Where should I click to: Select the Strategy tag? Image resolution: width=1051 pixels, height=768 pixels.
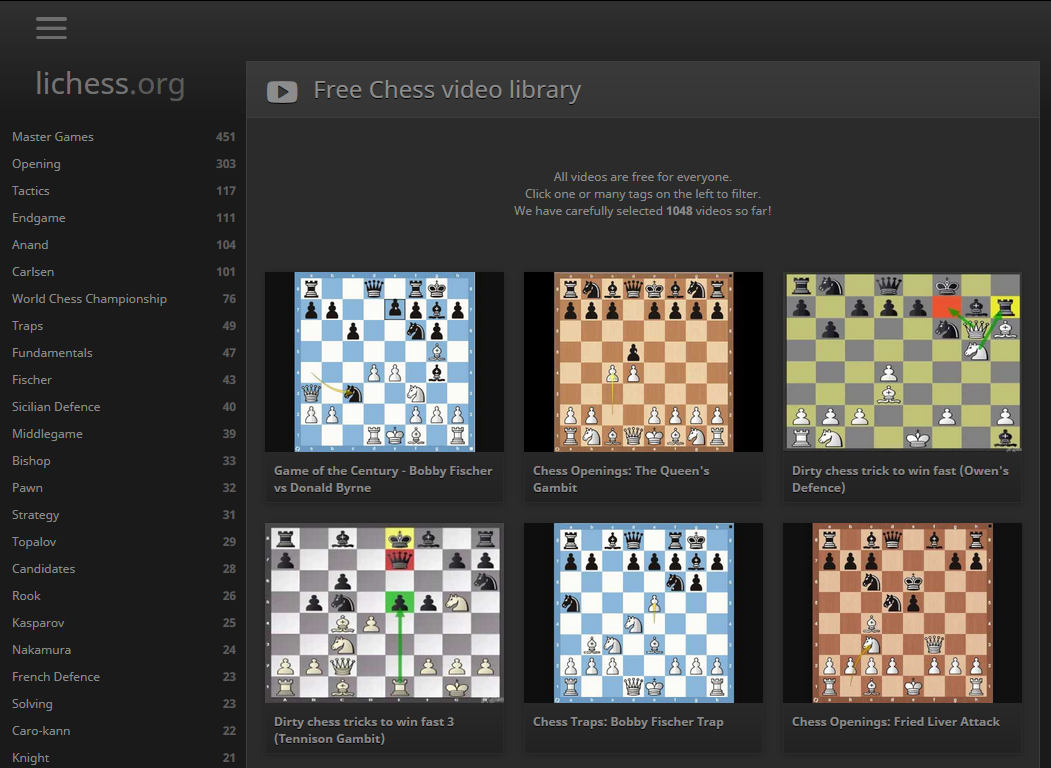[123, 515]
